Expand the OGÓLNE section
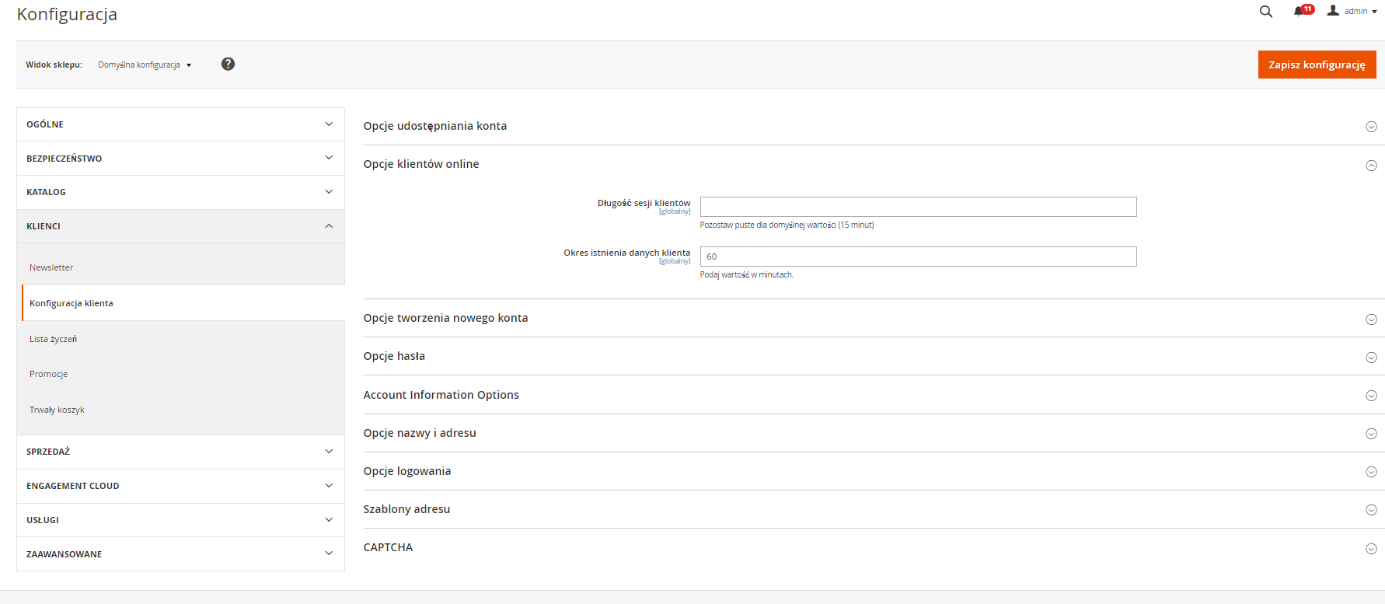1385x604 pixels. (x=181, y=124)
